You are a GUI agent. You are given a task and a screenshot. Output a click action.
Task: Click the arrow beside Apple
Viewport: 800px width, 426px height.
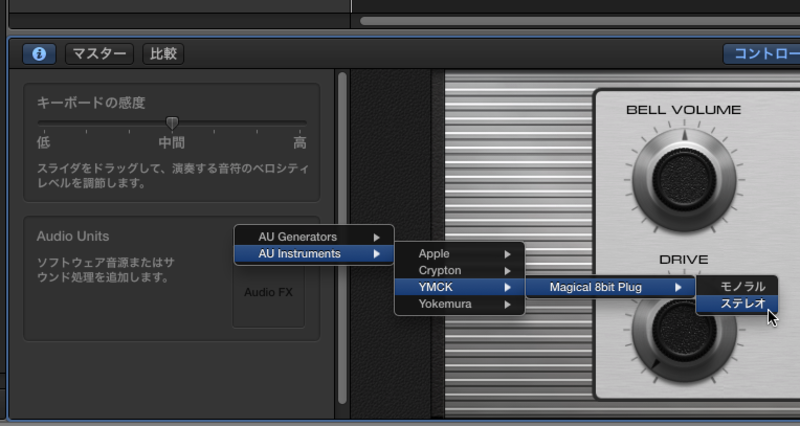point(508,254)
